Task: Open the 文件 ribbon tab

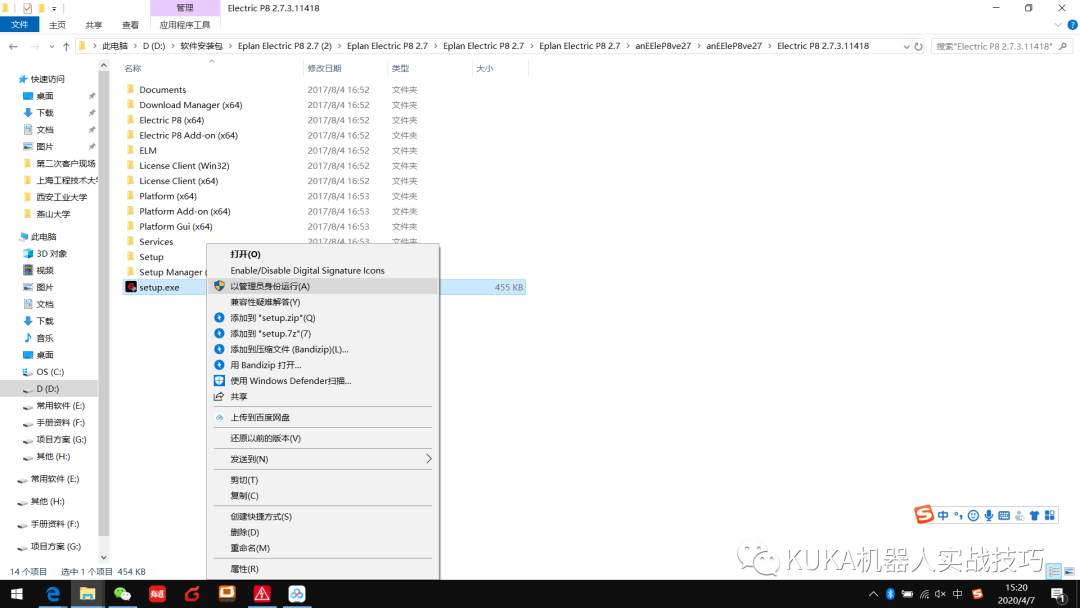Action: (20, 25)
